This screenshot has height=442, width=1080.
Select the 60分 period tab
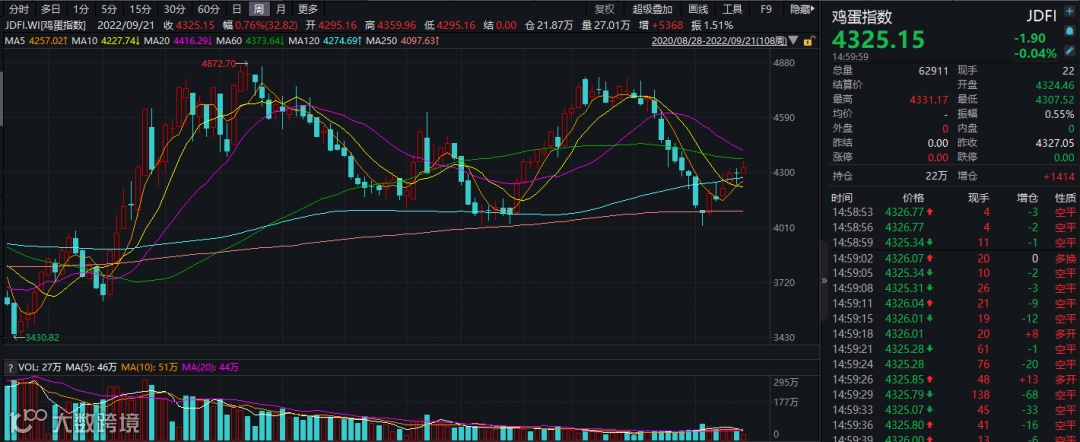[209, 9]
